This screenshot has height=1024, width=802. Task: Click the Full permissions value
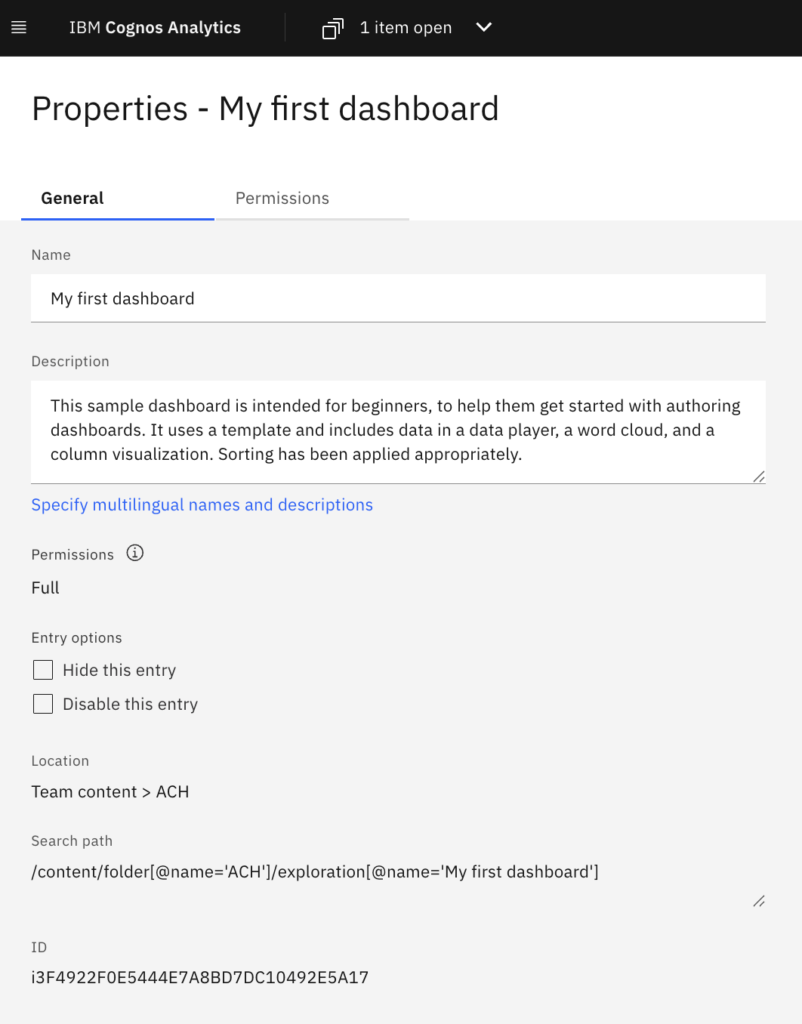pyautogui.click(x=45, y=588)
